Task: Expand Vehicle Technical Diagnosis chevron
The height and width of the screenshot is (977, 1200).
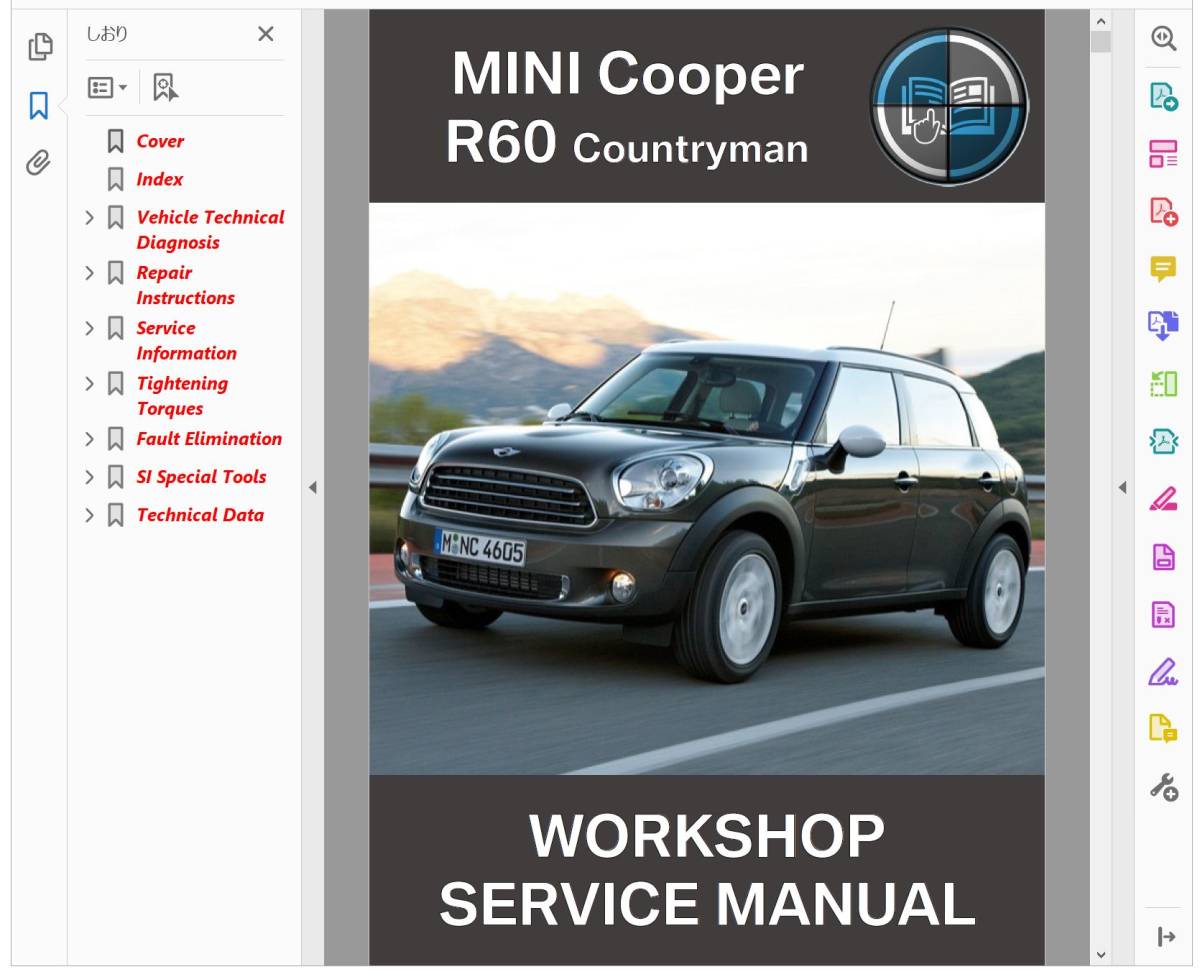Action: (89, 217)
